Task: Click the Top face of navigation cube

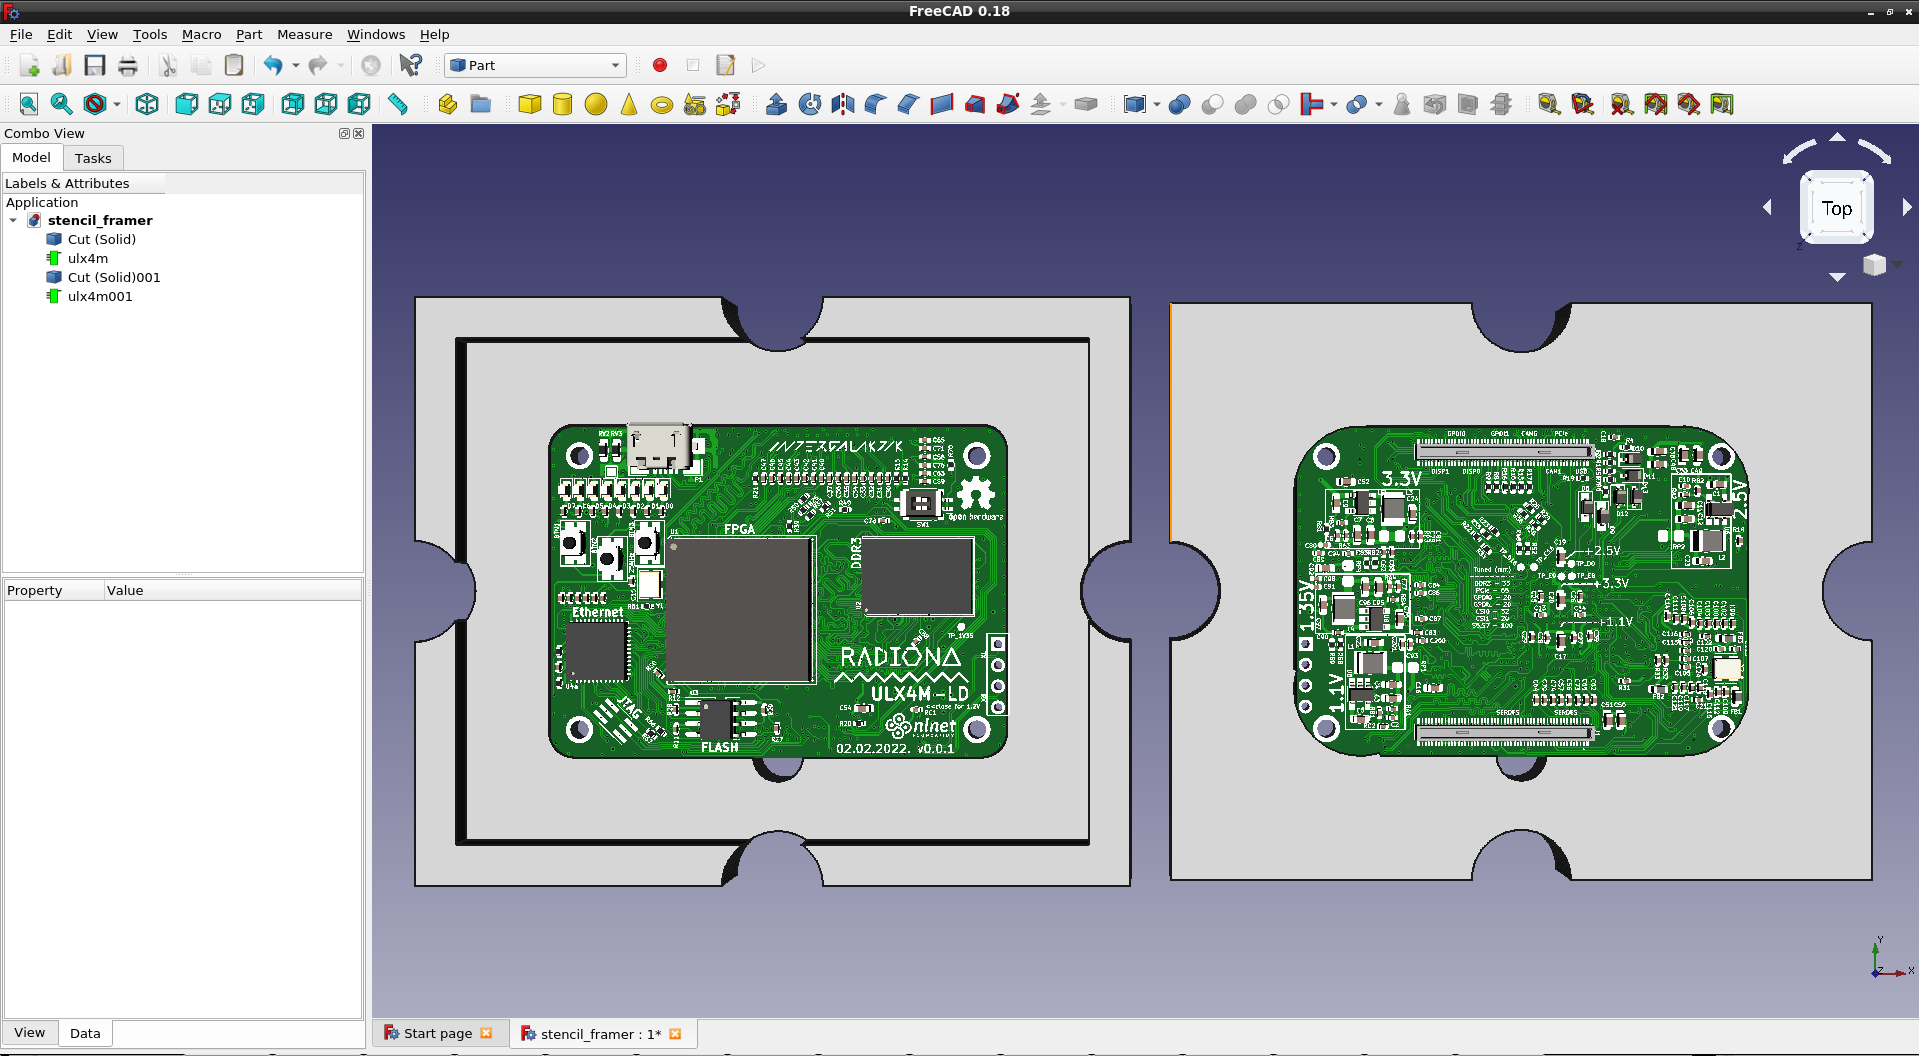Action: pos(1836,208)
